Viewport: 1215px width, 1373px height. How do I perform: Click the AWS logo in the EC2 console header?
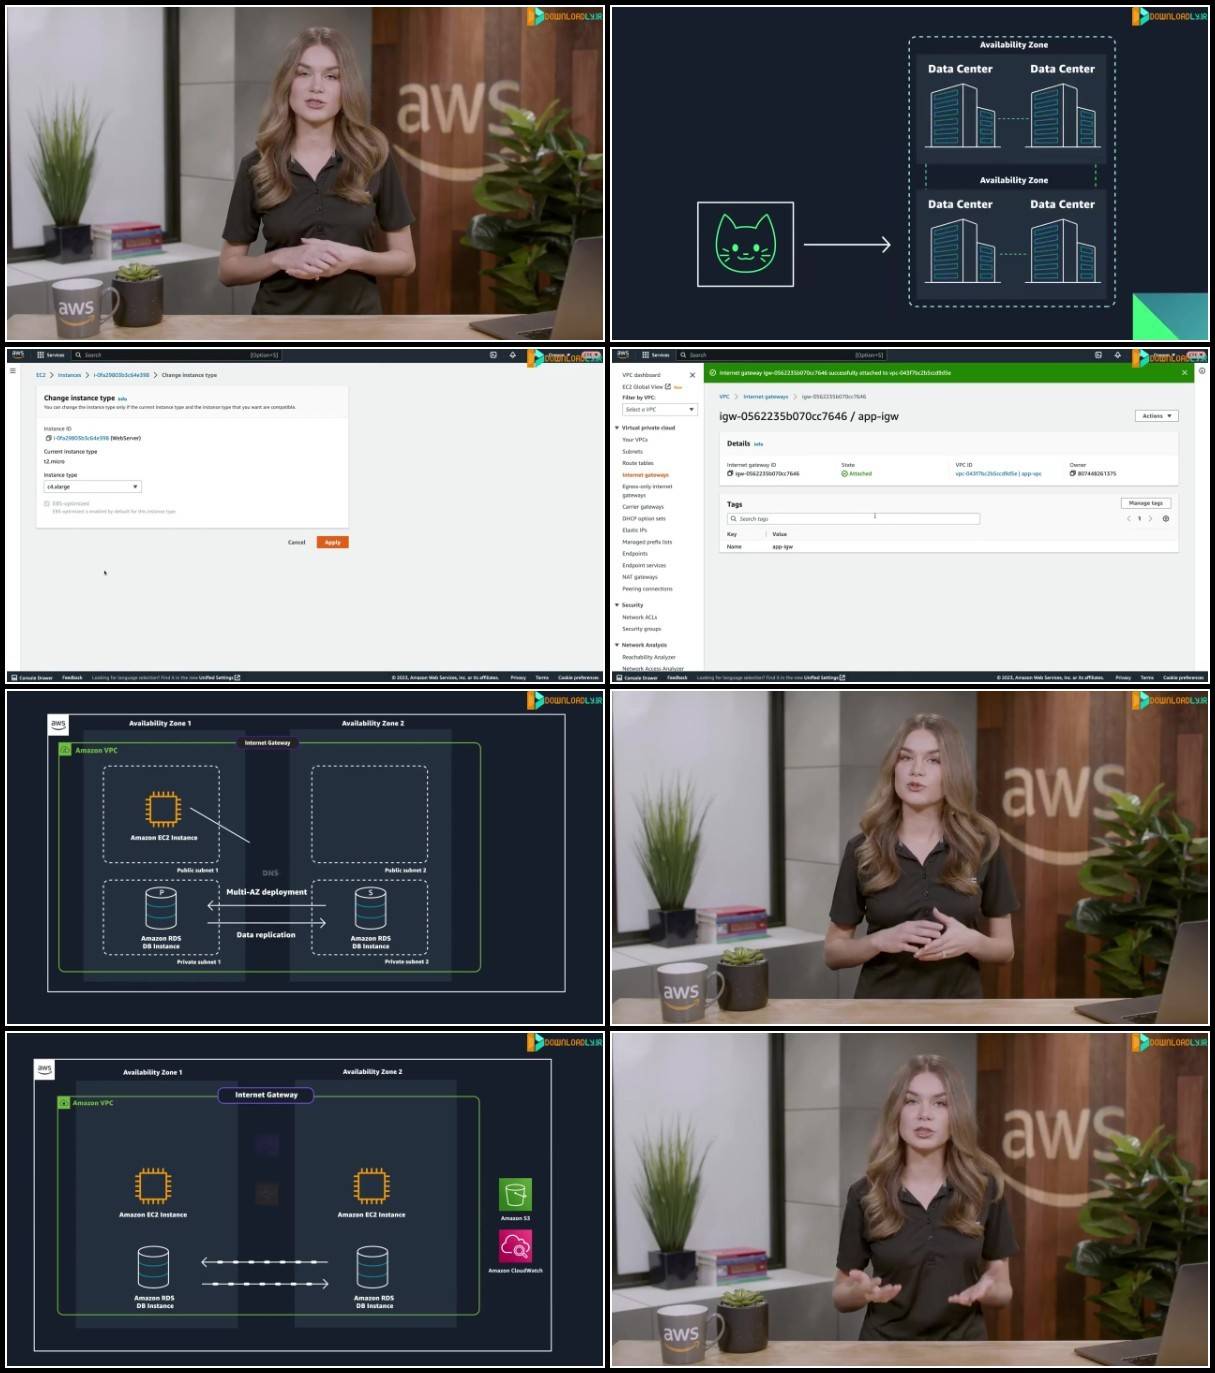pyautogui.click(x=17, y=354)
